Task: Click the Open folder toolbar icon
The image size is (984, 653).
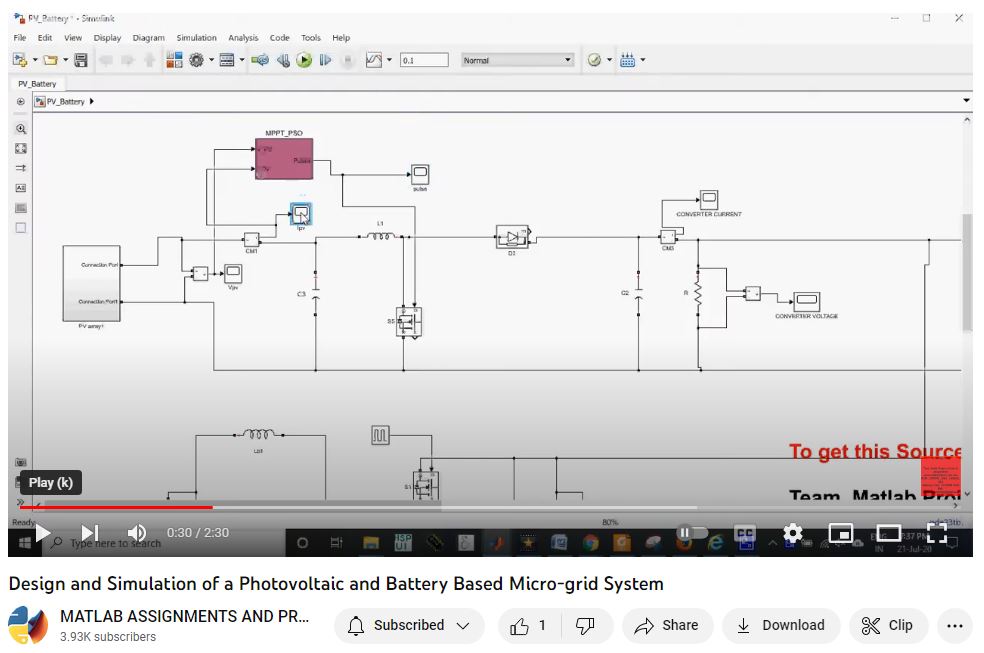Action: tap(51, 60)
